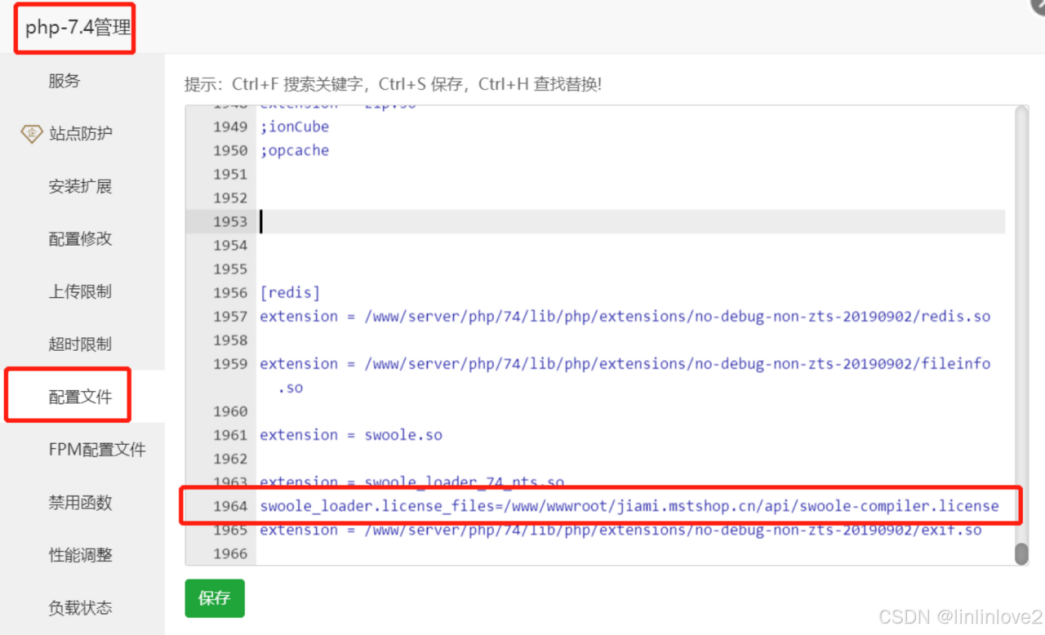Screen dimensions: 1045x635
Task: Click line number 1966 in the gutter
Action: pos(230,554)
